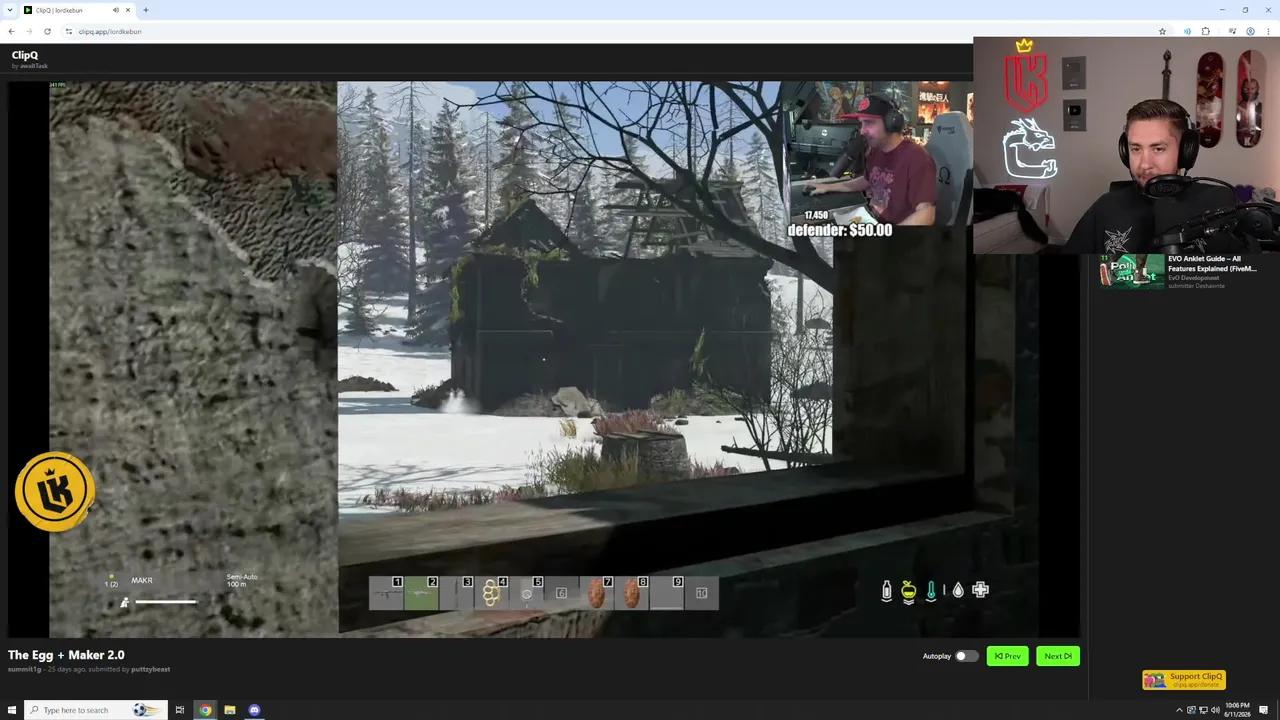The height and width of the screenshot is (720, 1280).
Task: Open Task View on the taskbar
Action: pyautogui.click(x=180, y=710)
